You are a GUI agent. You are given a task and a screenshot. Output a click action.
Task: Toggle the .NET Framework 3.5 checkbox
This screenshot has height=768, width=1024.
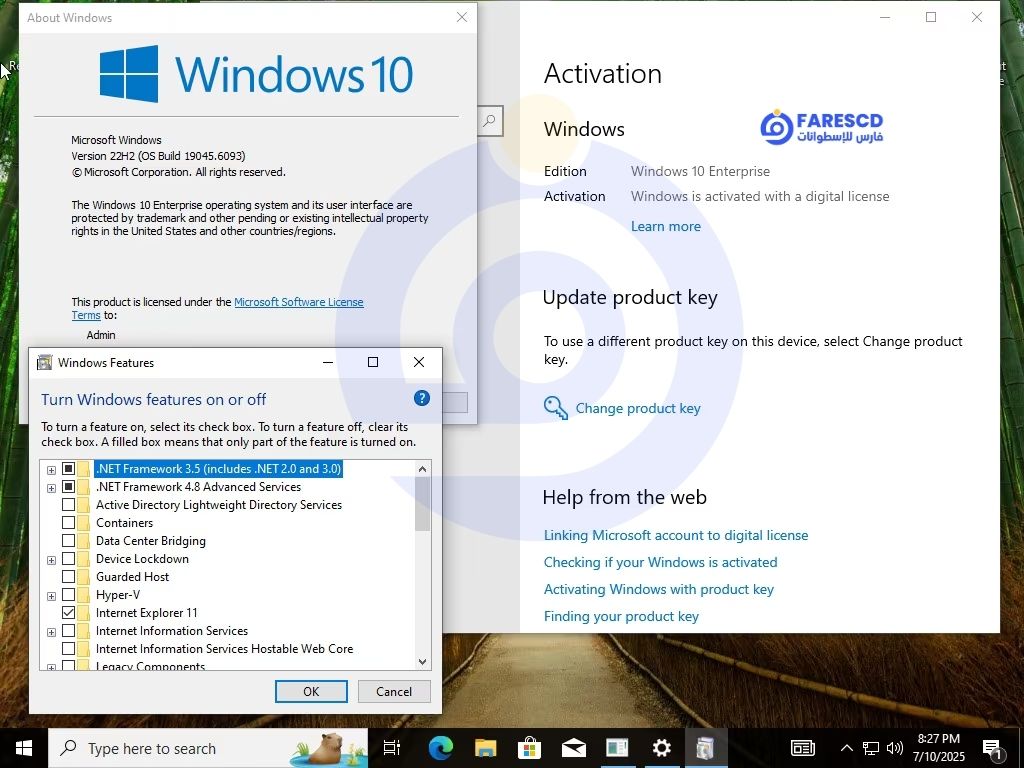[x=69, y=468]
